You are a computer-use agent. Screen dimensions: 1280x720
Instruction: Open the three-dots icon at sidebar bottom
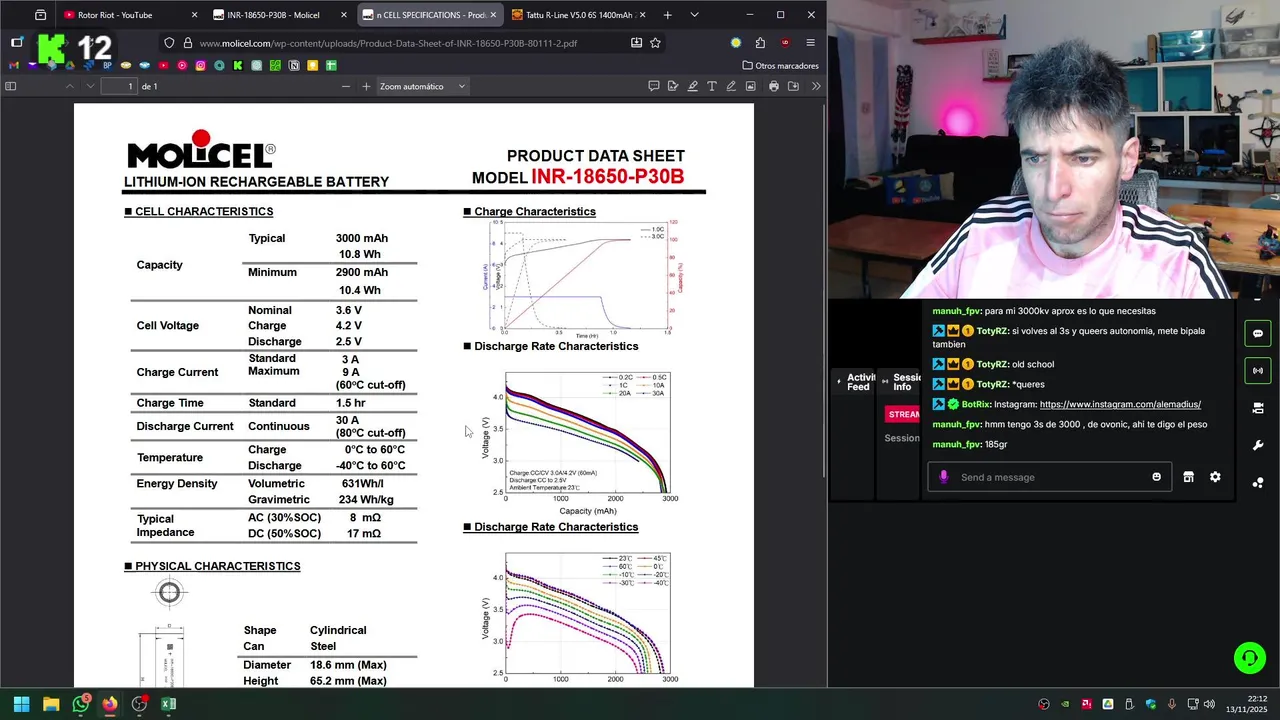click(x=1258, y=483)
